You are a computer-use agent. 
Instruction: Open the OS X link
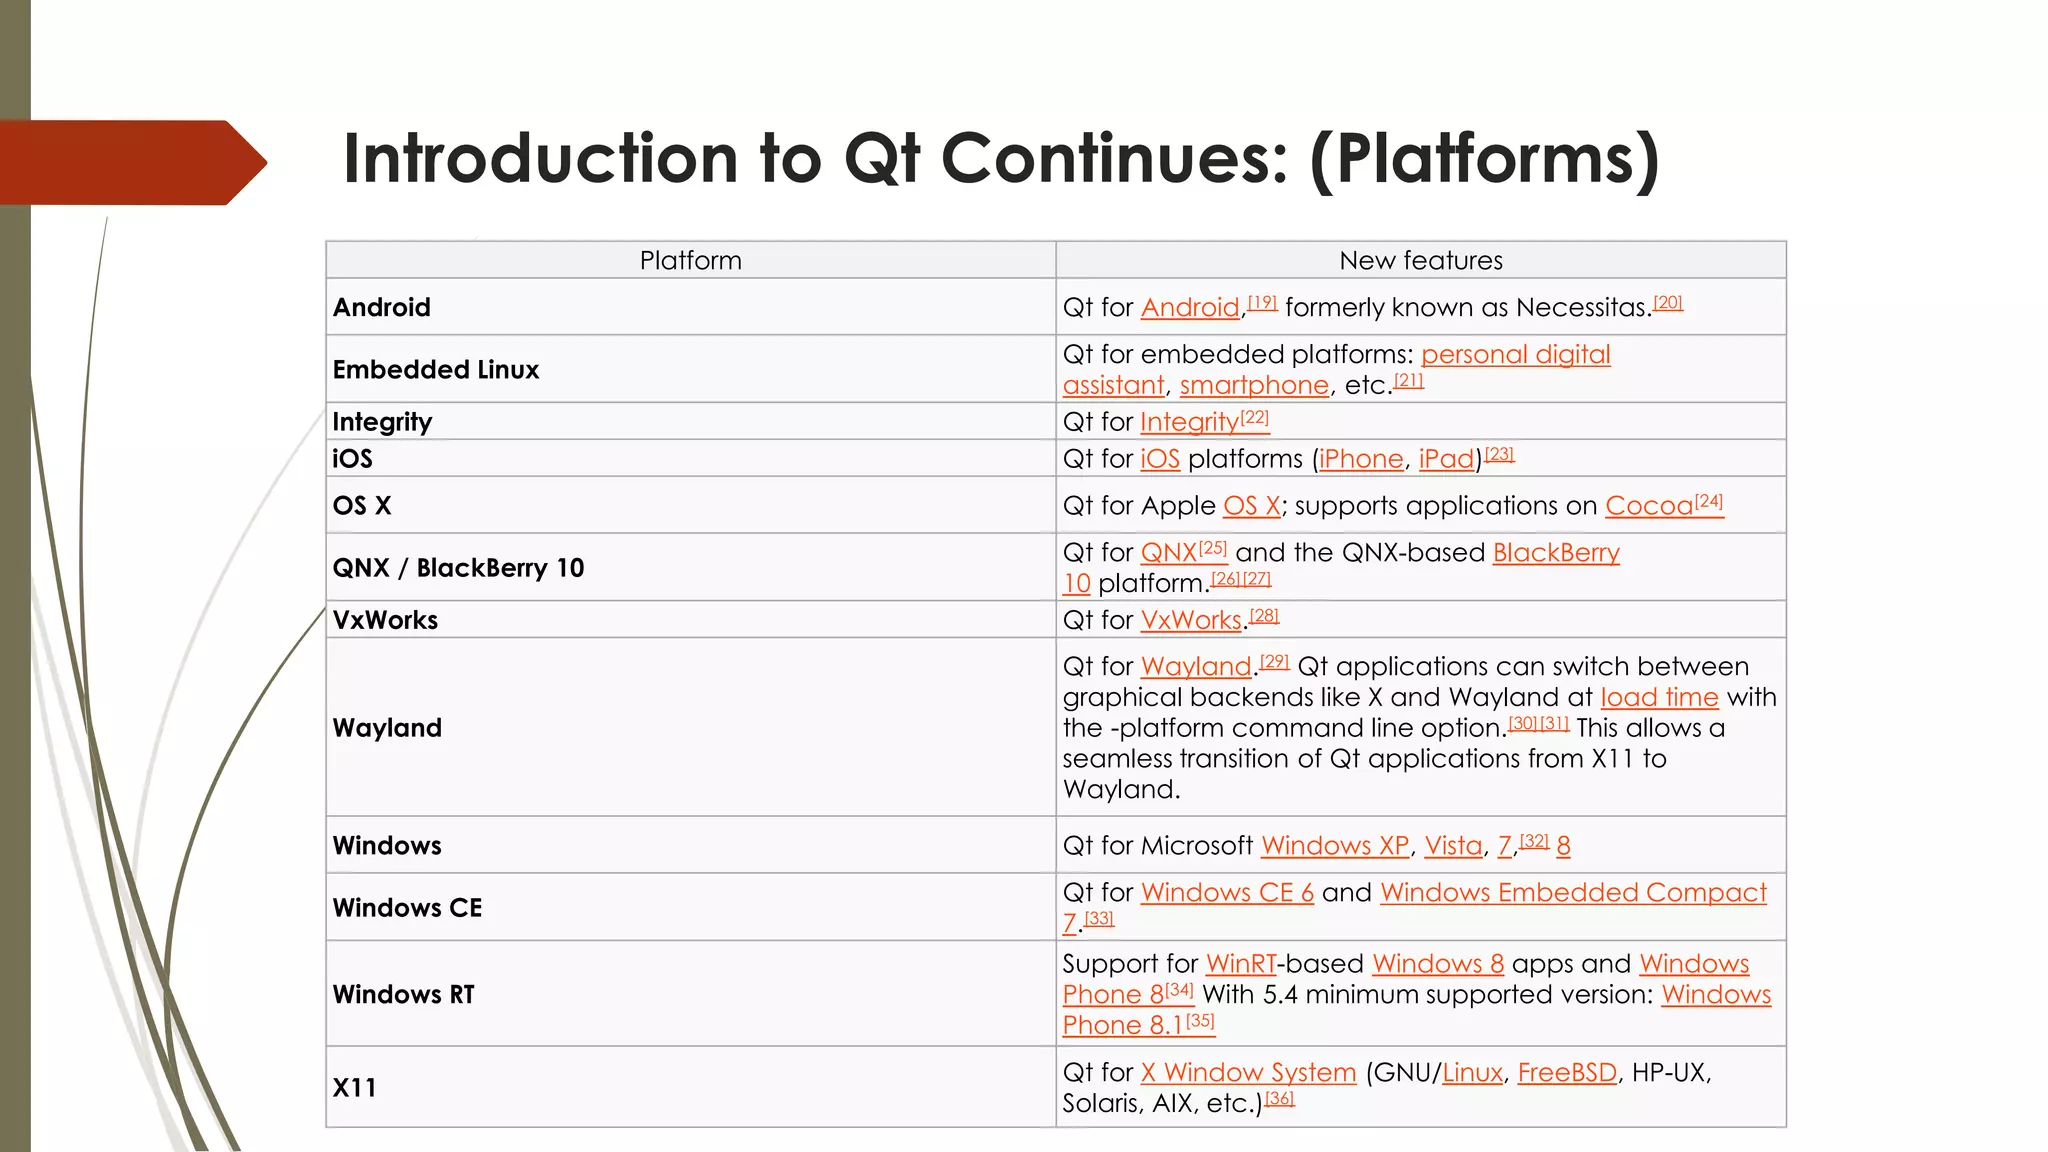tap(1251, 506)
